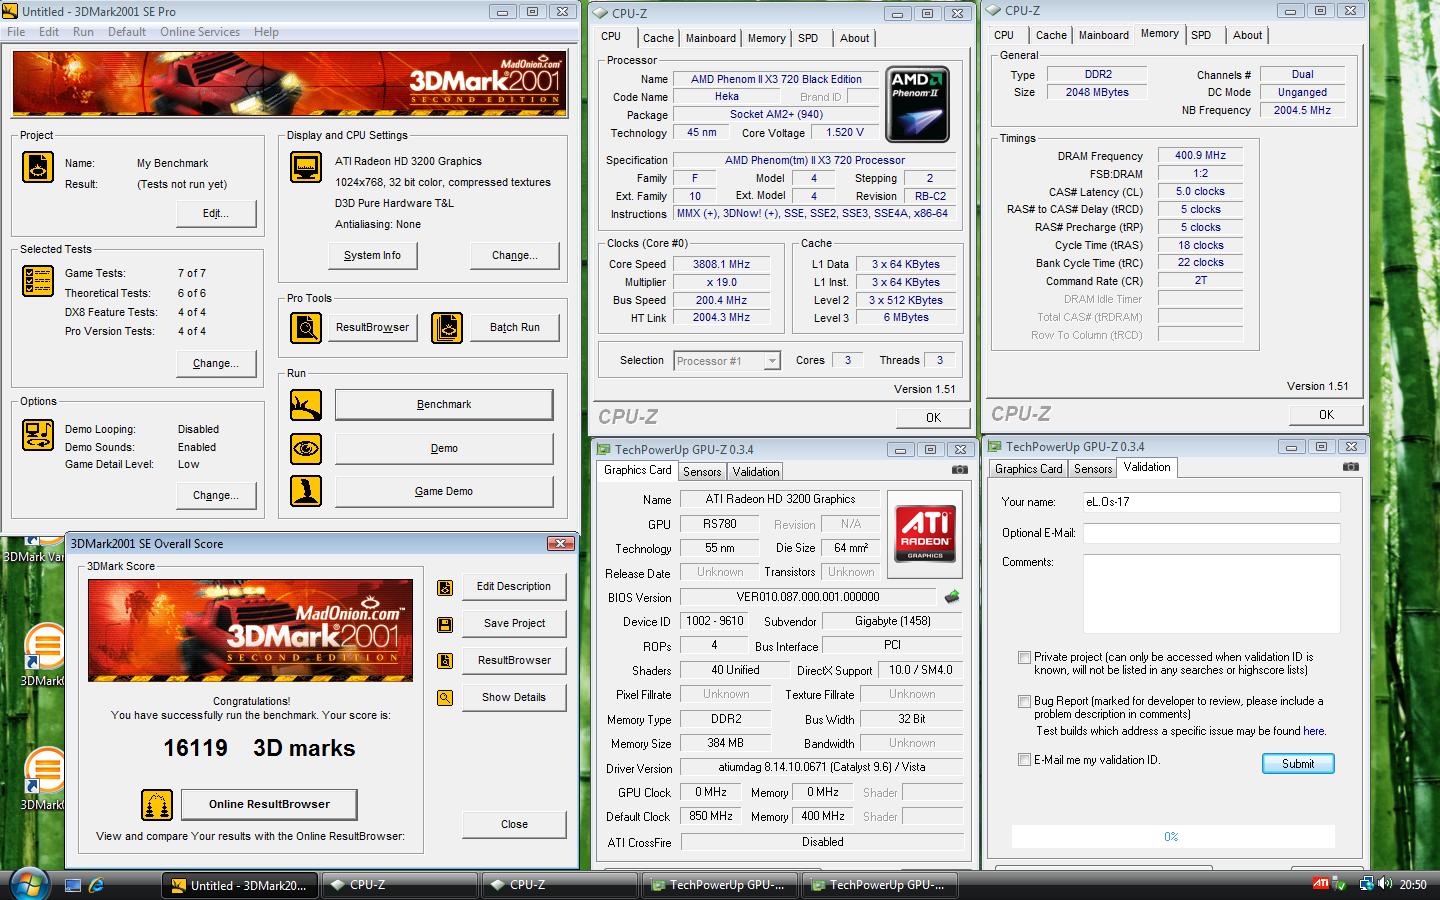1440x900 pixels.
Task: Click the system clock showing 20:50
Action: pyautogui.click(x=1412, y=884)
